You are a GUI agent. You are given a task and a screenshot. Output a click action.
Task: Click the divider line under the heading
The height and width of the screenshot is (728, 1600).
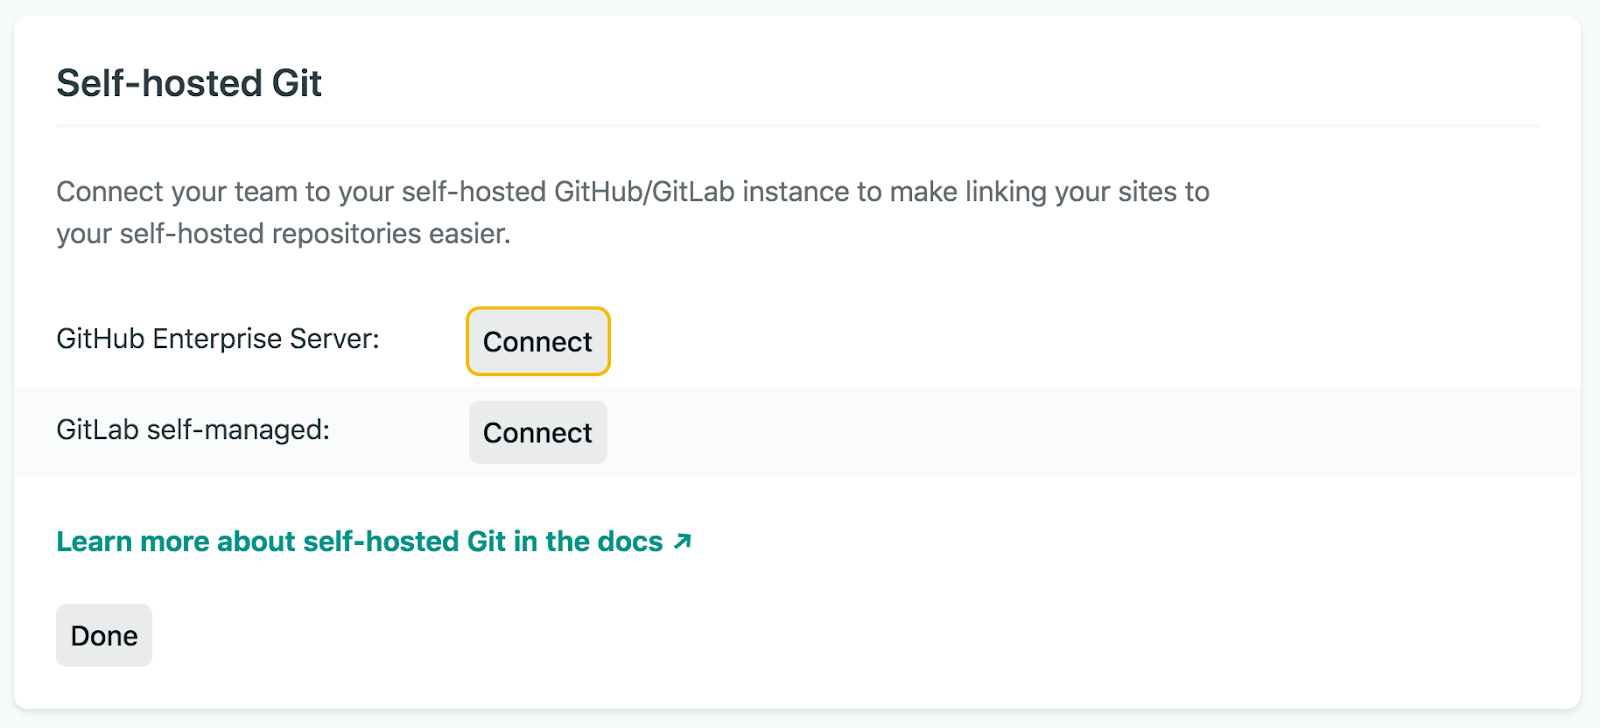(797, 126)
